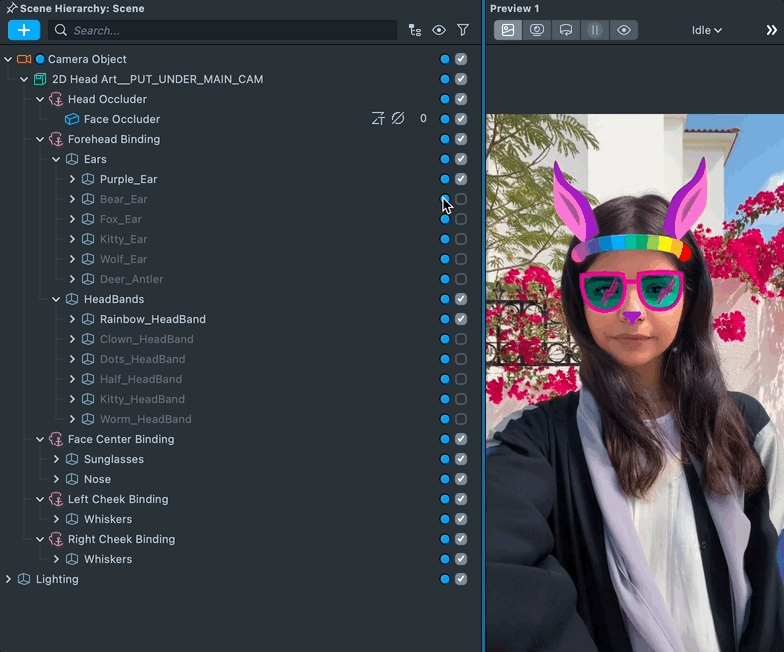Click the blue color dot on Kitty_Ear row
Viewport: 784px width, 652px height.
click(445, 239)
